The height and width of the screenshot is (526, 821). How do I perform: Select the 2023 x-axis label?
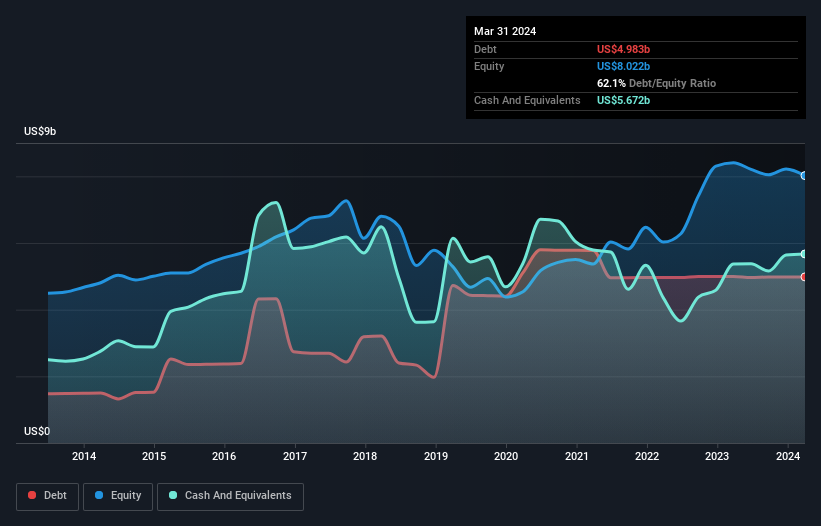[x=717, y=456]
